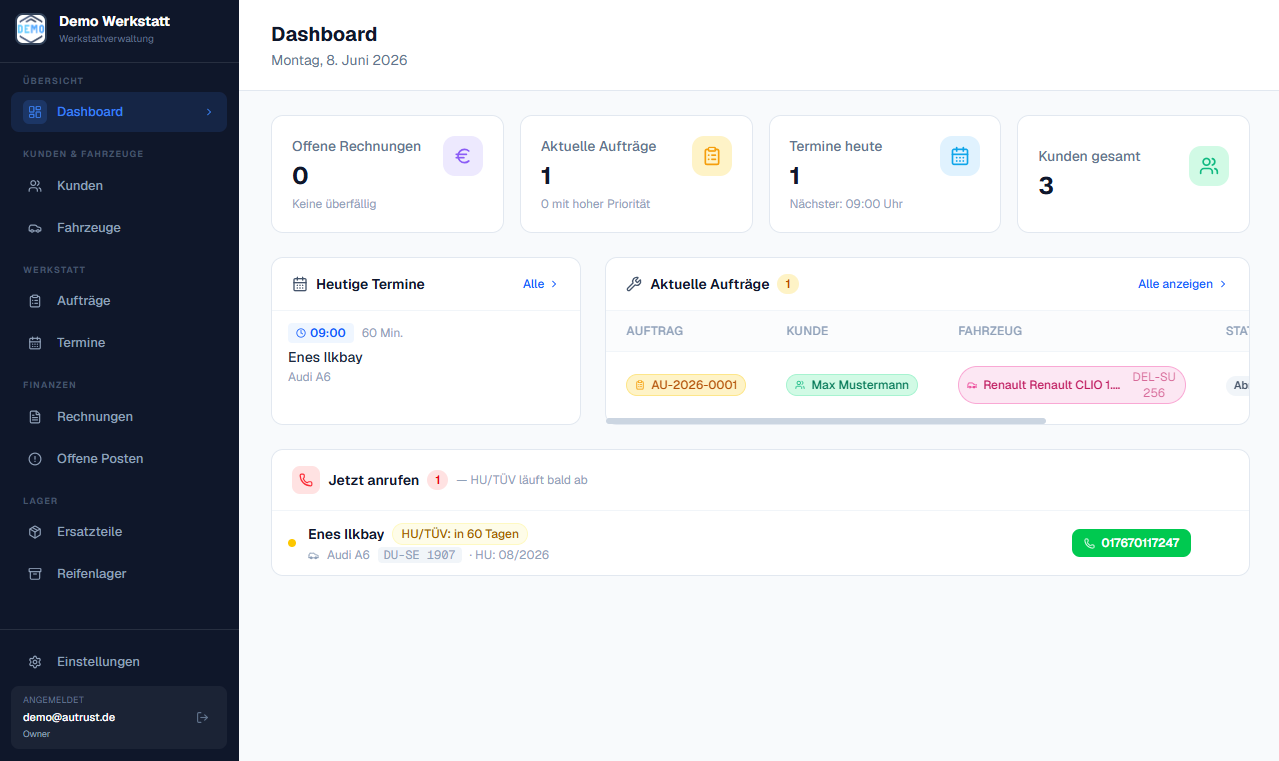Image resolution: width=1279 pixels, height=761 pixels.
Task: Click the Rechnungen document icon in sidebar
Action: [35, 417]
